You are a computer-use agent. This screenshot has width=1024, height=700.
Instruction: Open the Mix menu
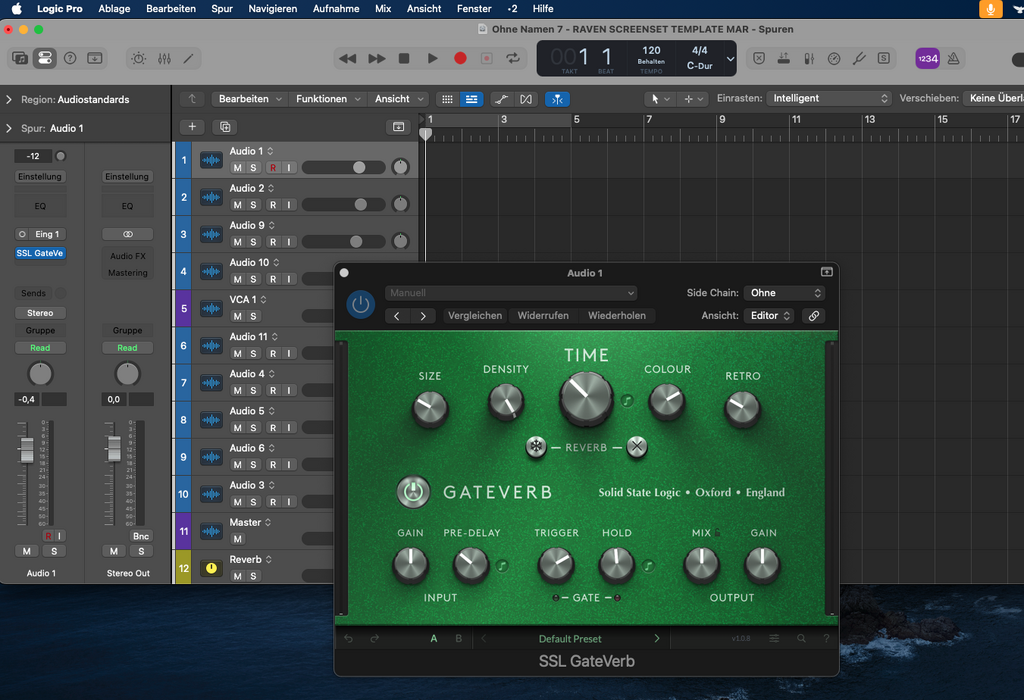click(x=383, y=8)
